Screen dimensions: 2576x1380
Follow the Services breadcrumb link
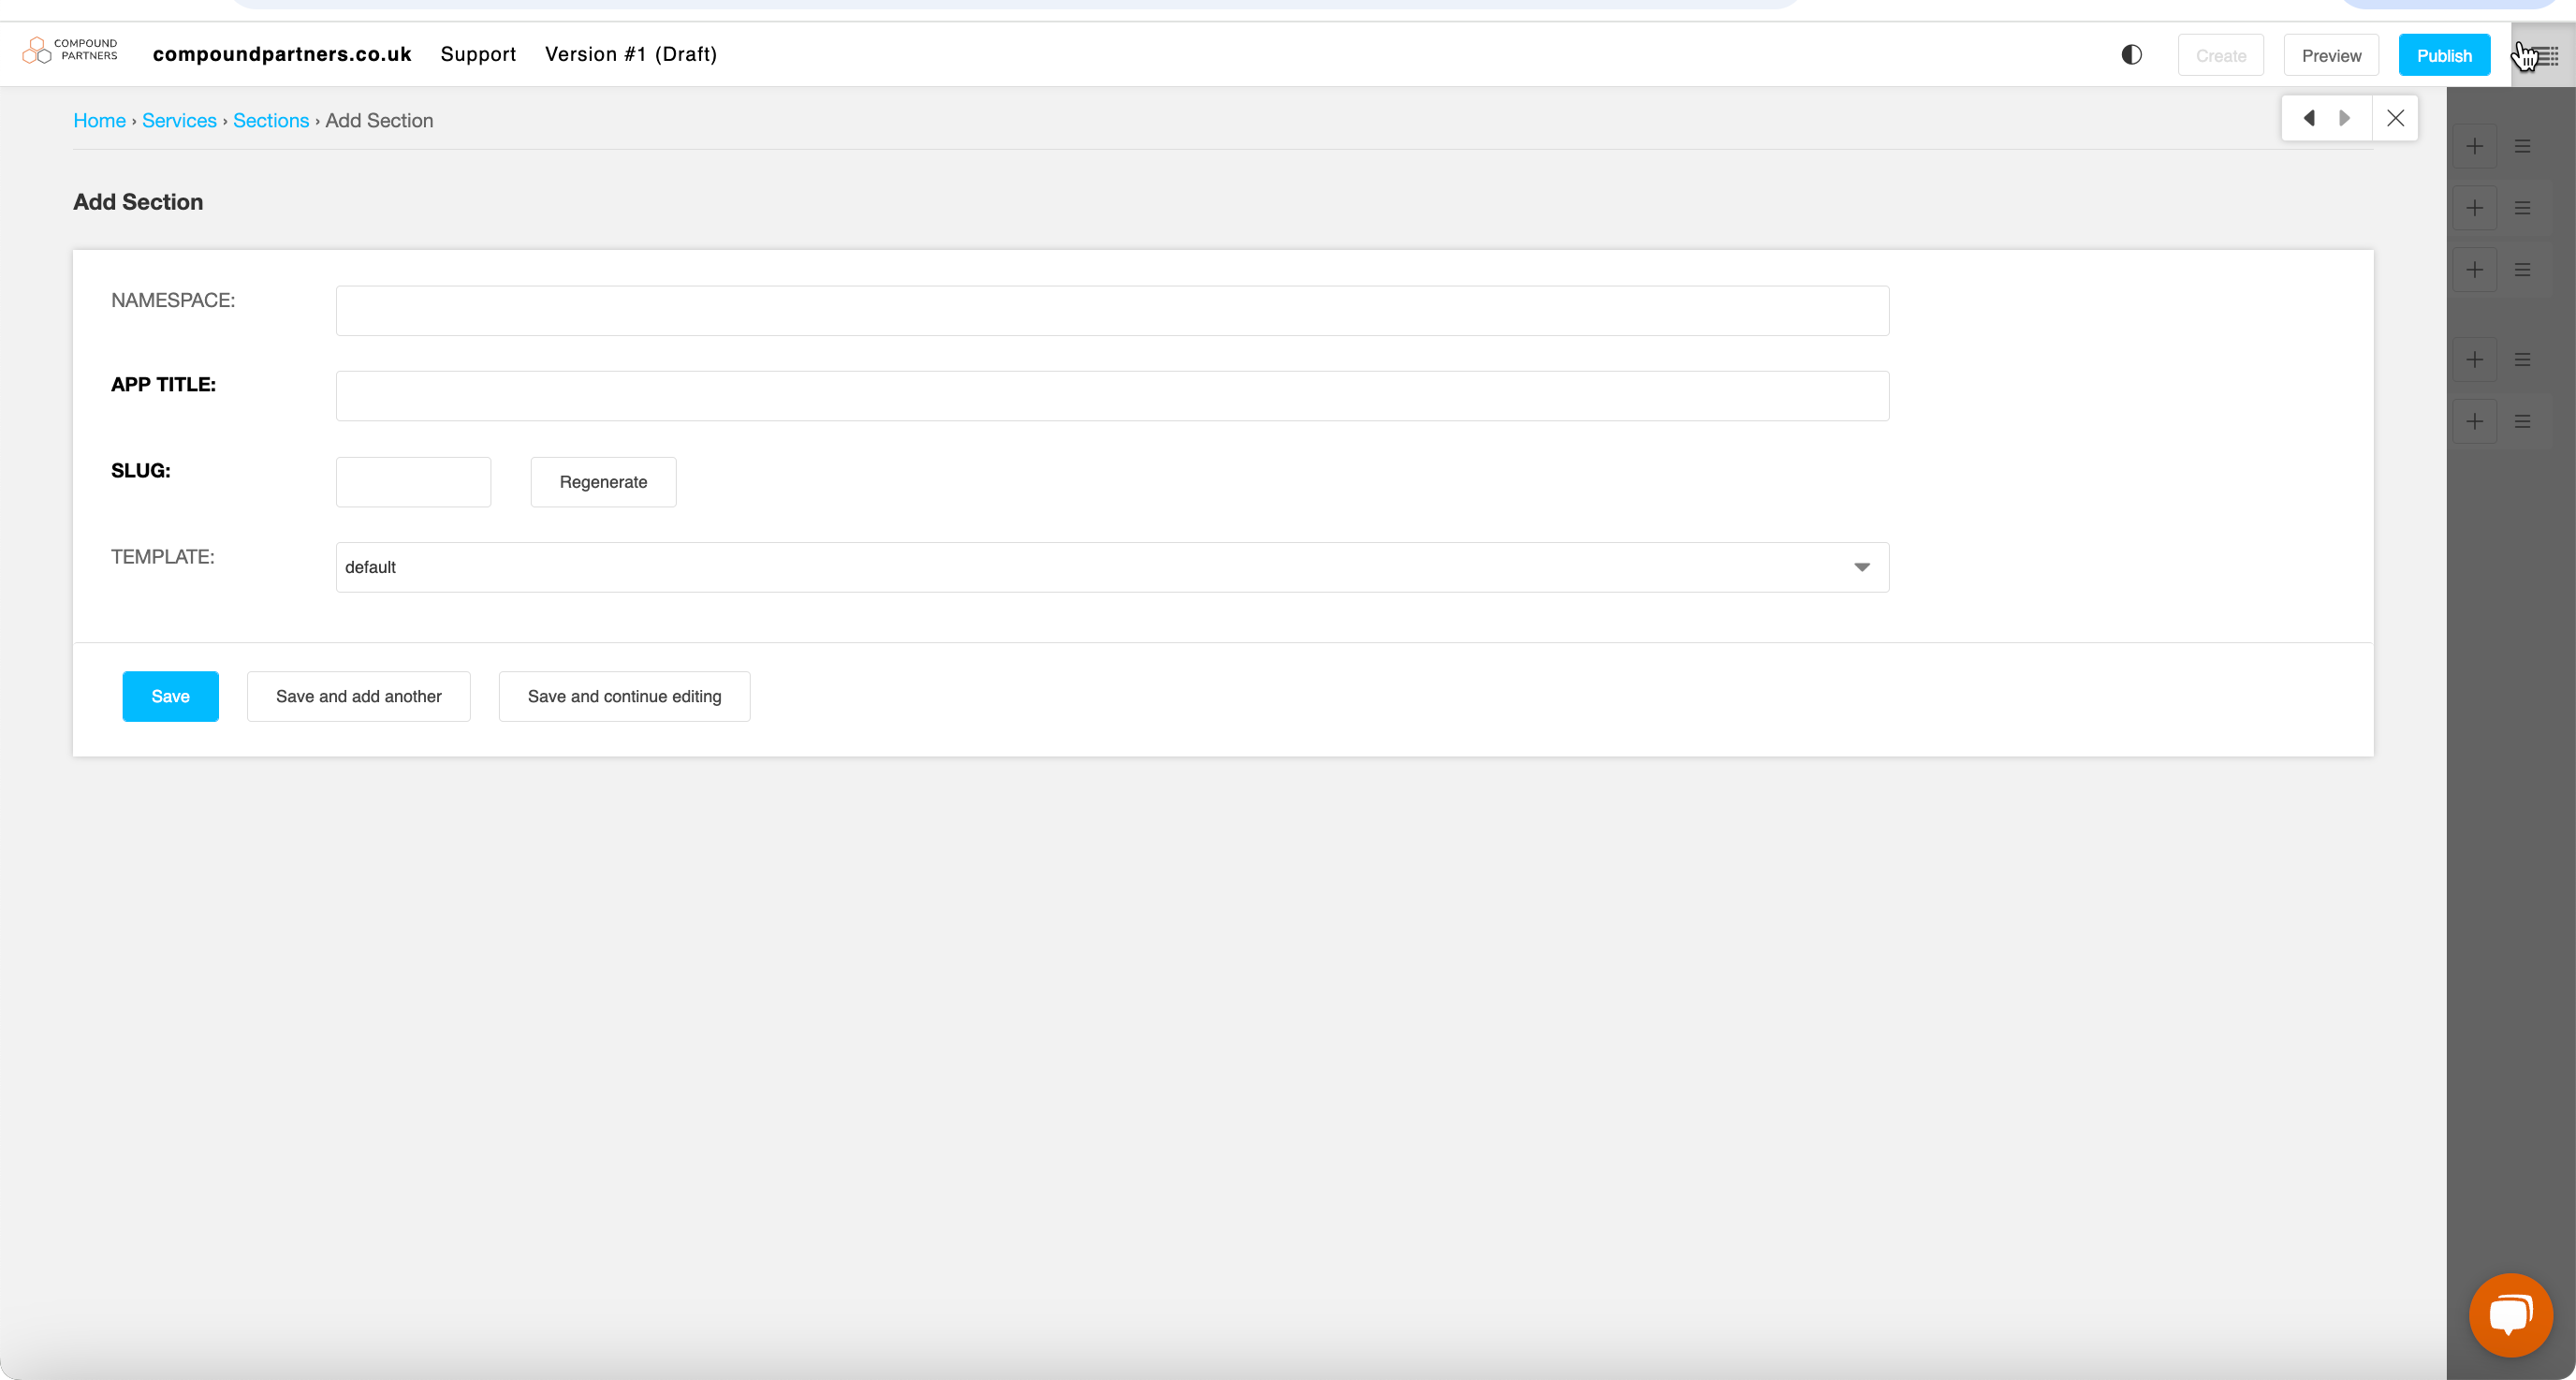click(x=179, y=120)
